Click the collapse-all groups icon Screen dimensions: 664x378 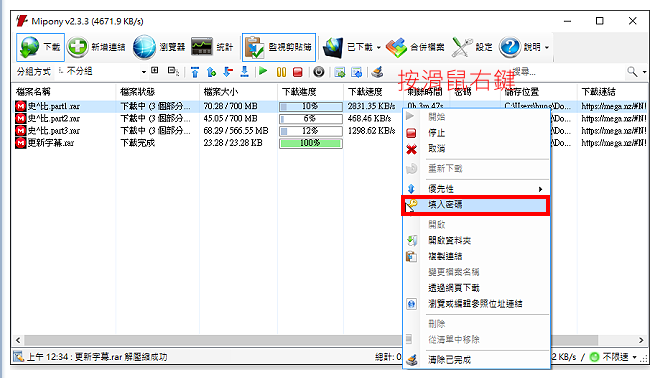[173, 71]
